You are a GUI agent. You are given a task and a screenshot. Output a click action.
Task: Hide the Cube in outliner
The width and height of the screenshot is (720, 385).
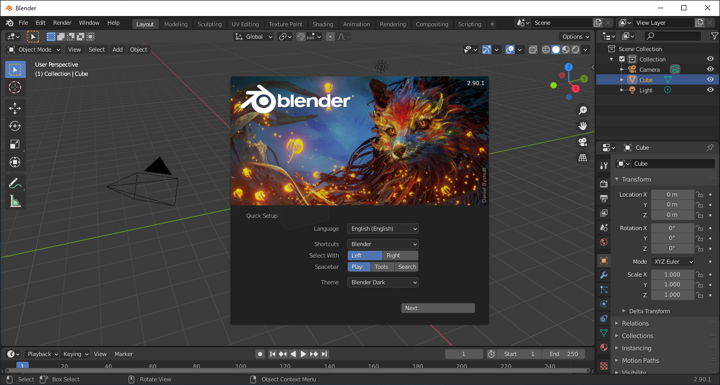click(x=710, y=80)
